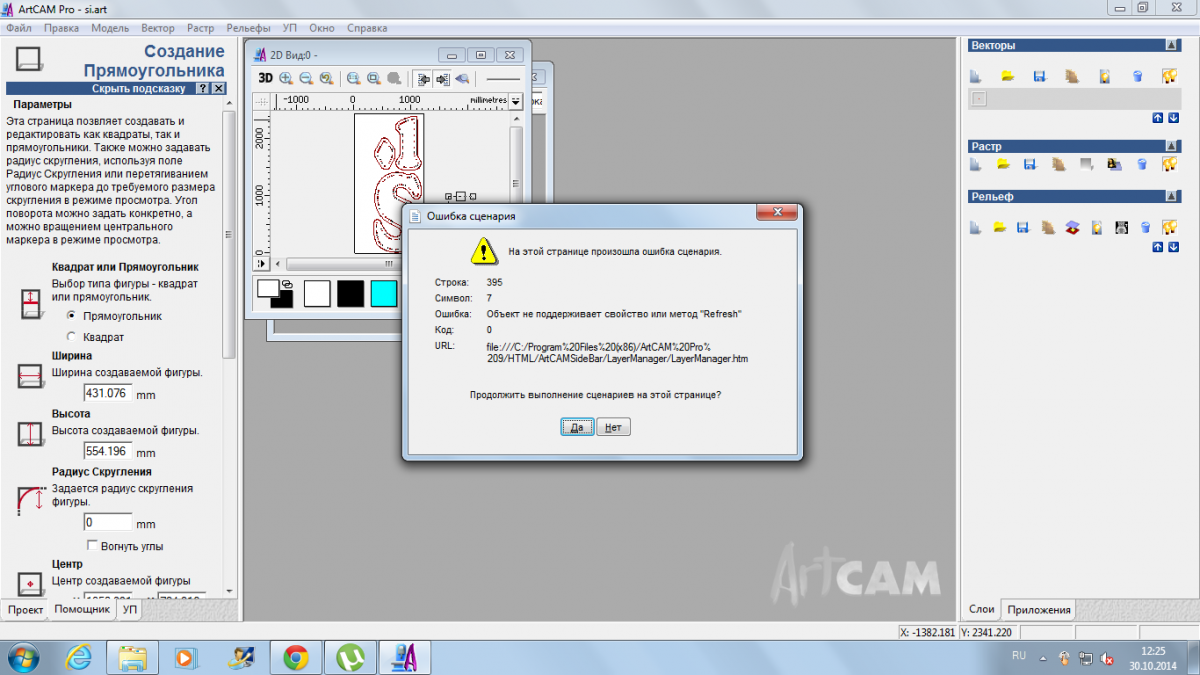Move vector layer up in Векторы panel
The width and height of the screenshot is (1200, 675).
[x=1158, y=118]
